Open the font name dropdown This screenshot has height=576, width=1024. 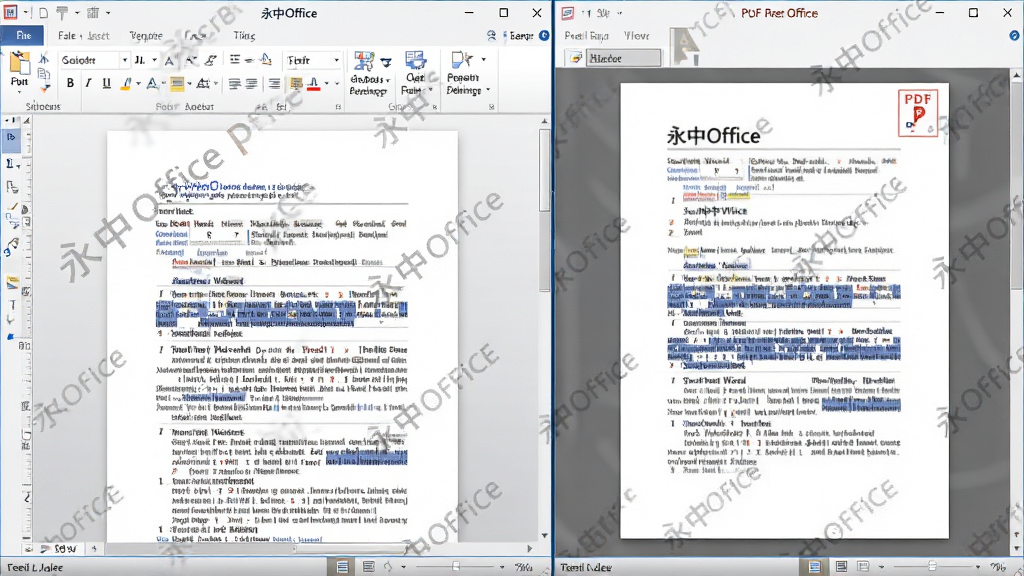[124, 60]
